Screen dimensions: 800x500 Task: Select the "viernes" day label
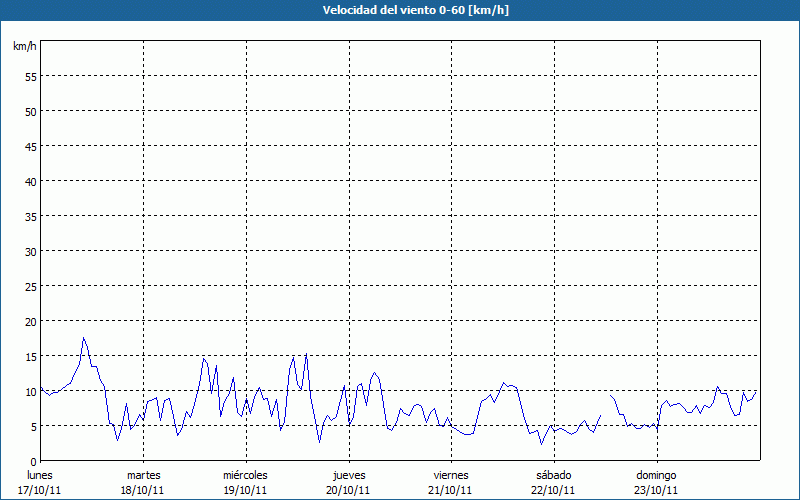point(451,475)
